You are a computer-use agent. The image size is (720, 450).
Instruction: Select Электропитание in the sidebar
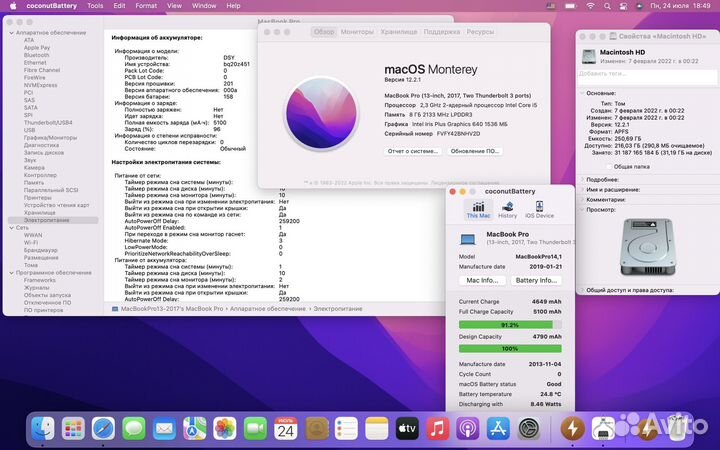coord(53,220)
